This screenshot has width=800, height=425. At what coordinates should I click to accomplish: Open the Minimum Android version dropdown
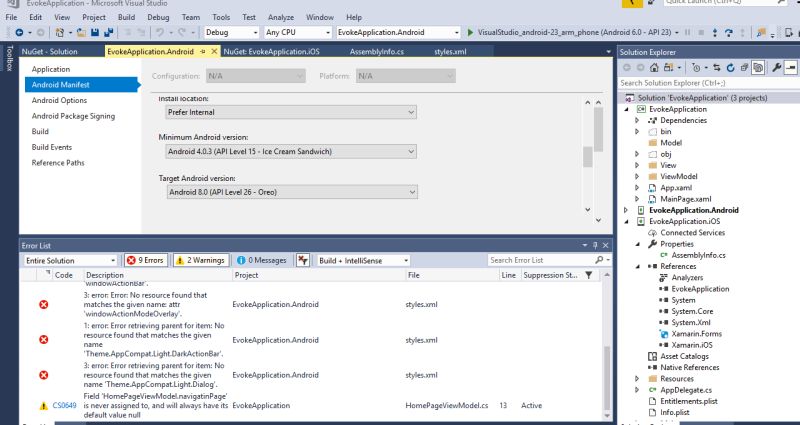pyautogui.click(x=291, y=152)
